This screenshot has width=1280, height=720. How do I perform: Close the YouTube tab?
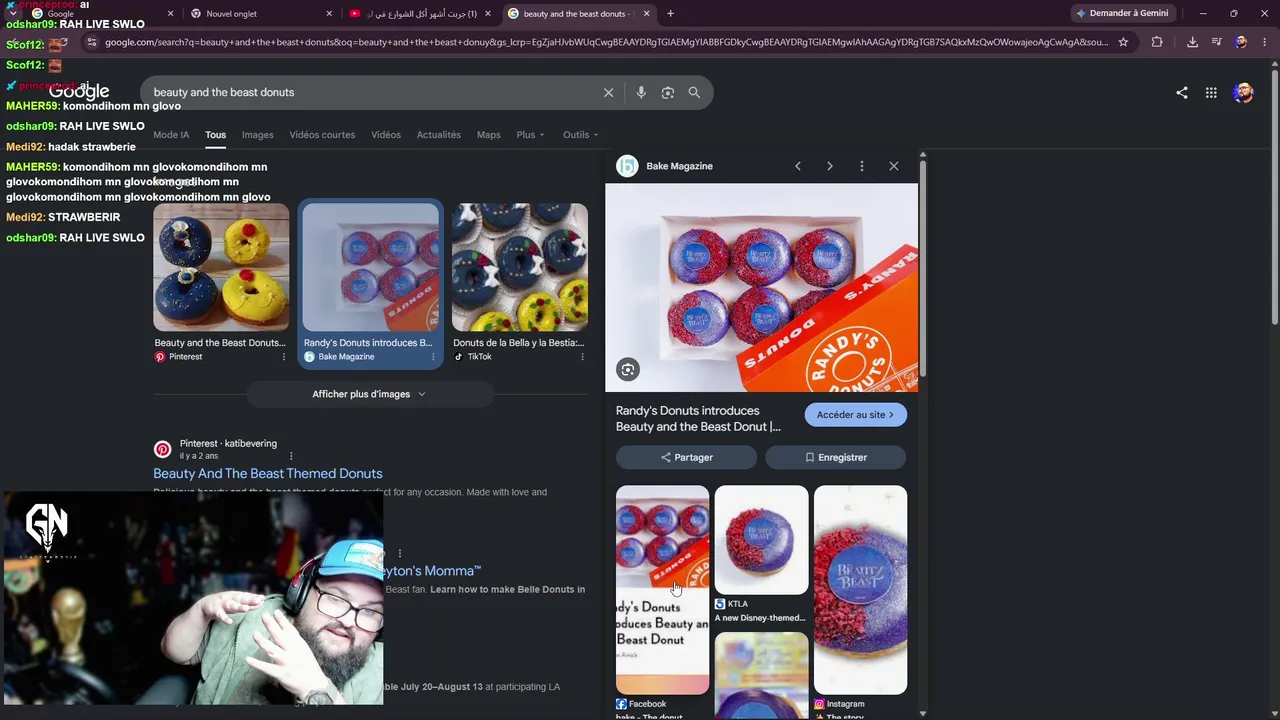[488, 14]
